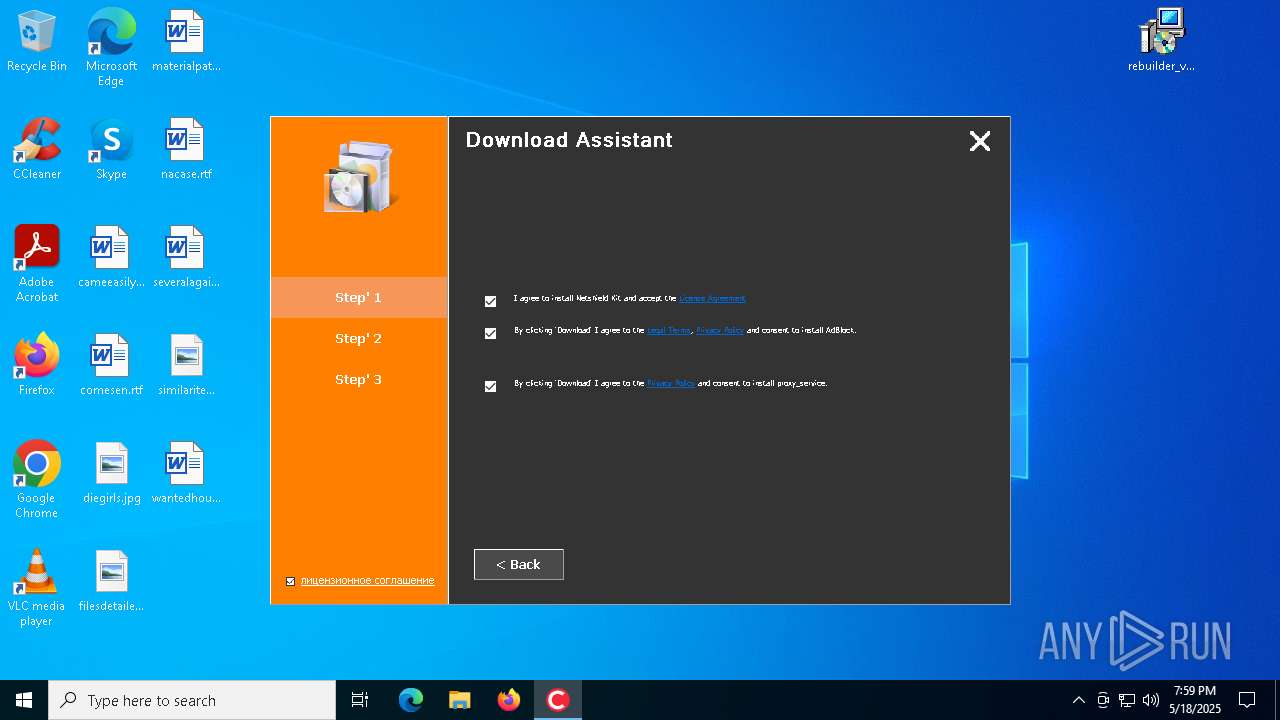Viewport: 1280px width, 720px height.
Task: Select Step' 3 in the sidebar
Action: [359, 379]
